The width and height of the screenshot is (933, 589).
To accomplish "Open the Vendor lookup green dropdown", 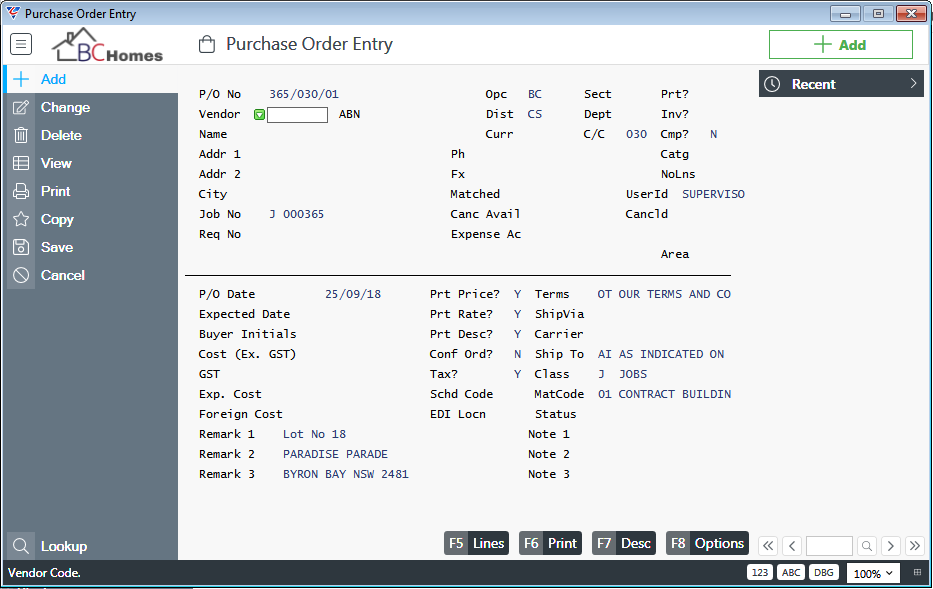I will 259,115.
